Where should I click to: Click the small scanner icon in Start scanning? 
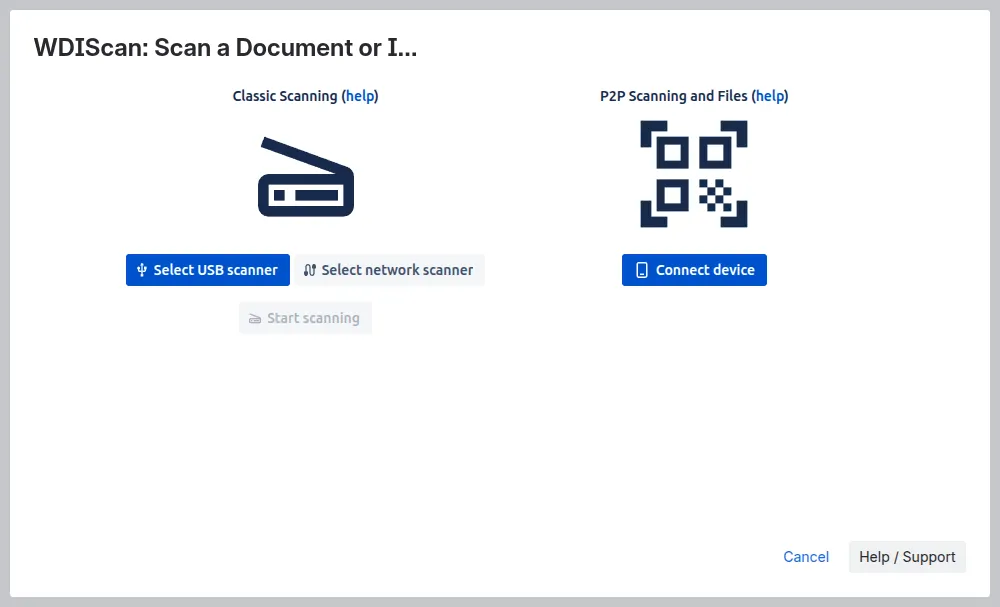coord(255,319)
